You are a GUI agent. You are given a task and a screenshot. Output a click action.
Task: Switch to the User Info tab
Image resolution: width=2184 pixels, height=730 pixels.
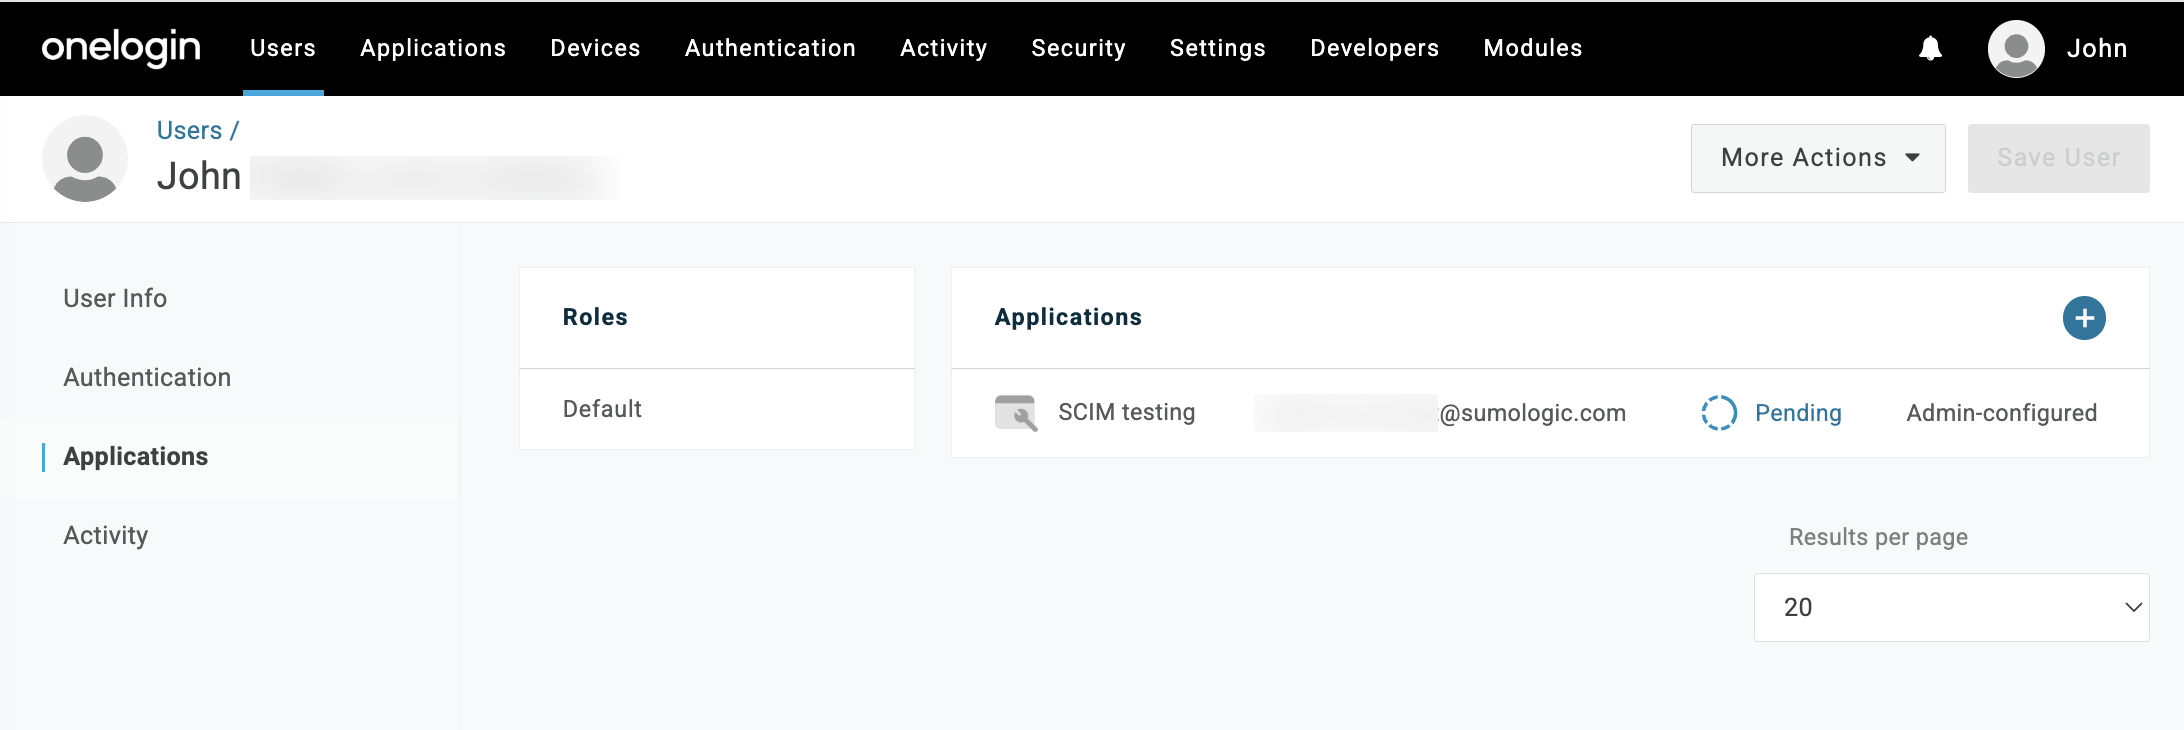pos(115,298)
